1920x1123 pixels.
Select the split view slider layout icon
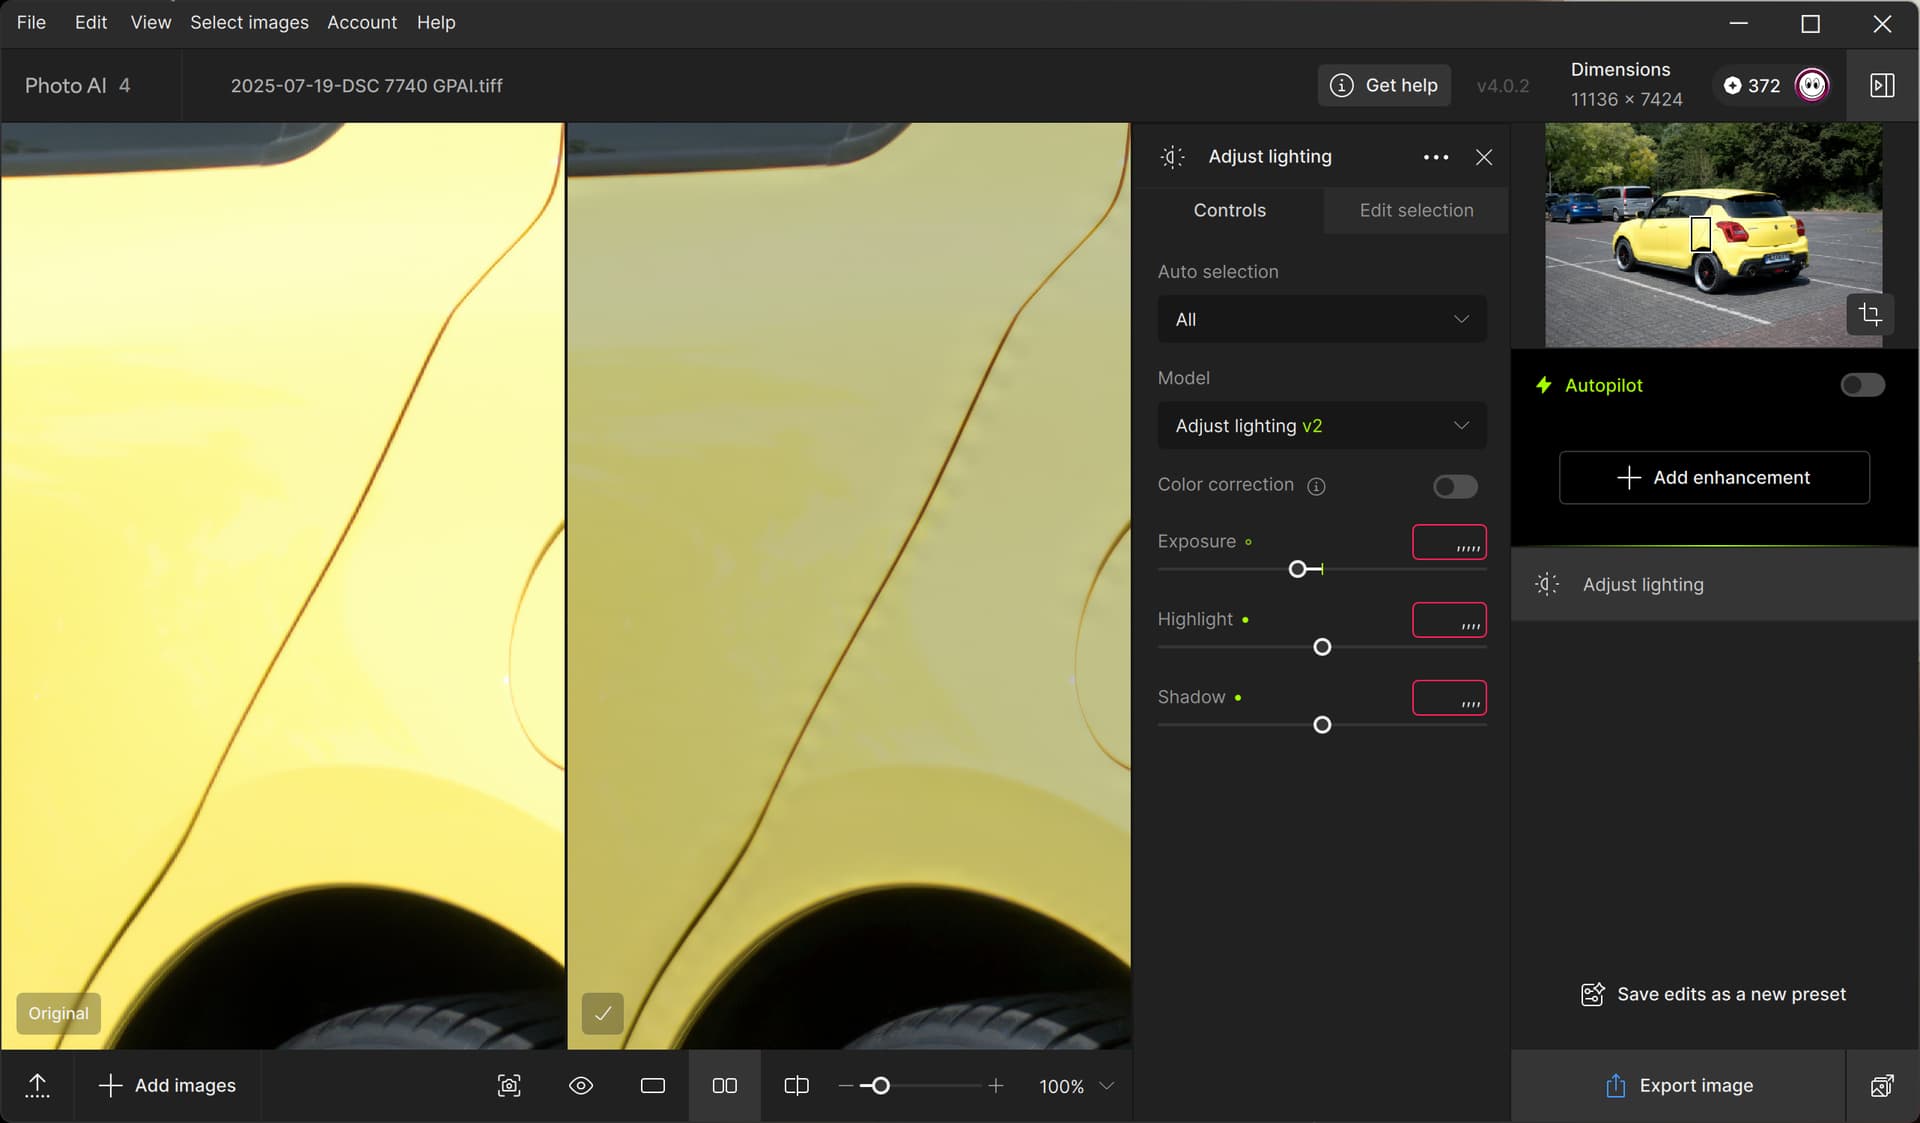(797, 1086)
